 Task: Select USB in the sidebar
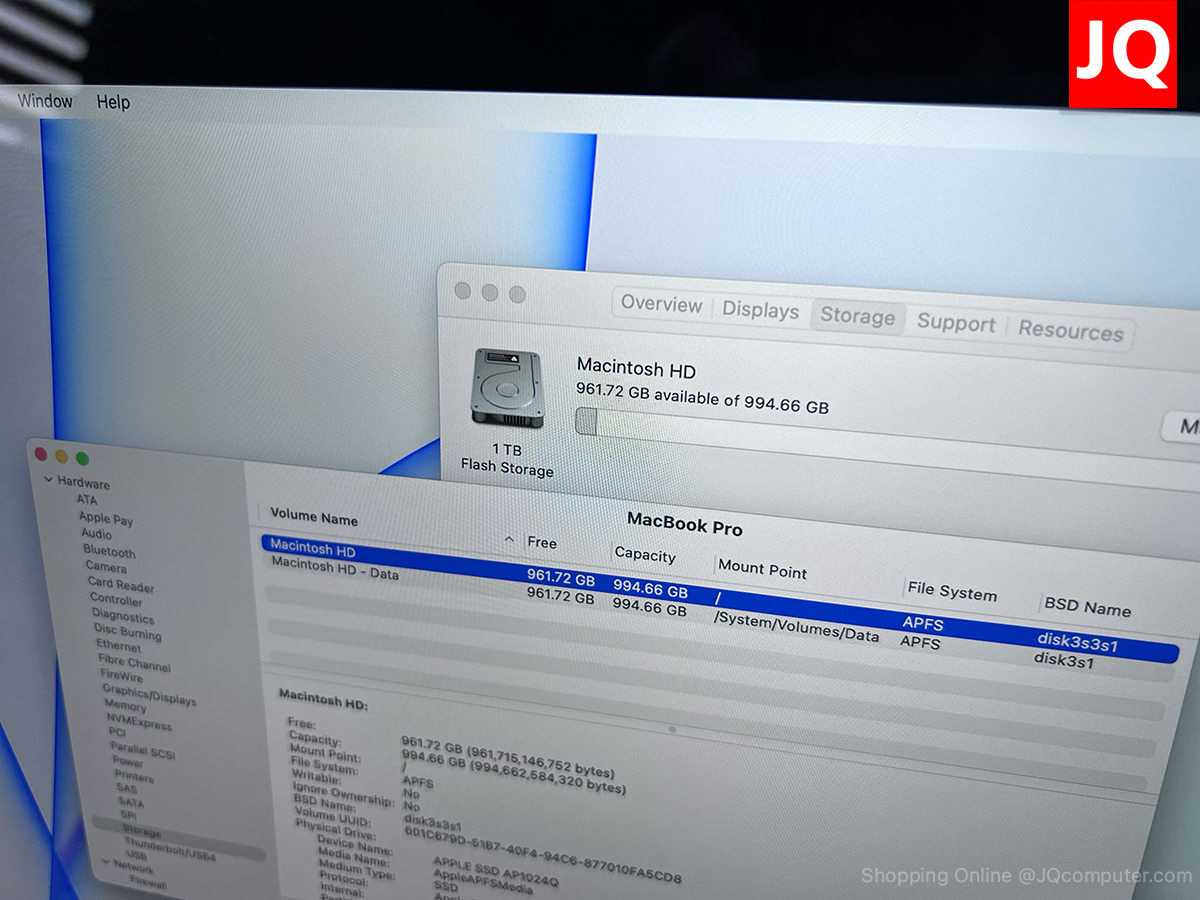tap(137, 856)
